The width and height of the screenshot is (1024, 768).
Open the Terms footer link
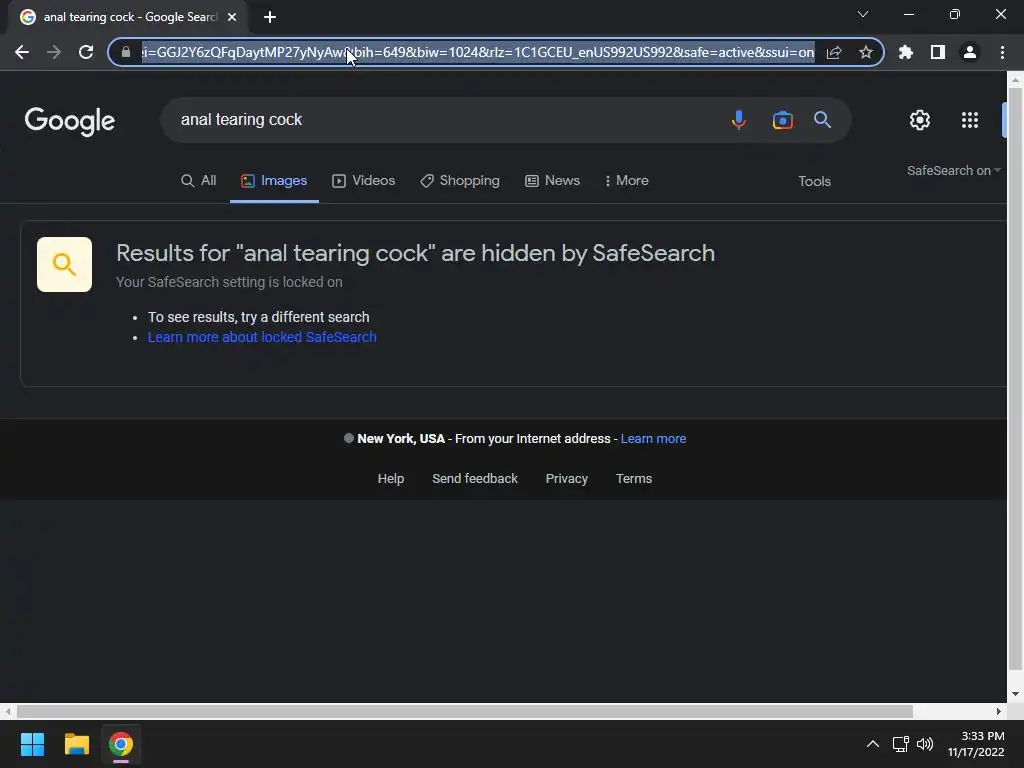click(633, 479)
